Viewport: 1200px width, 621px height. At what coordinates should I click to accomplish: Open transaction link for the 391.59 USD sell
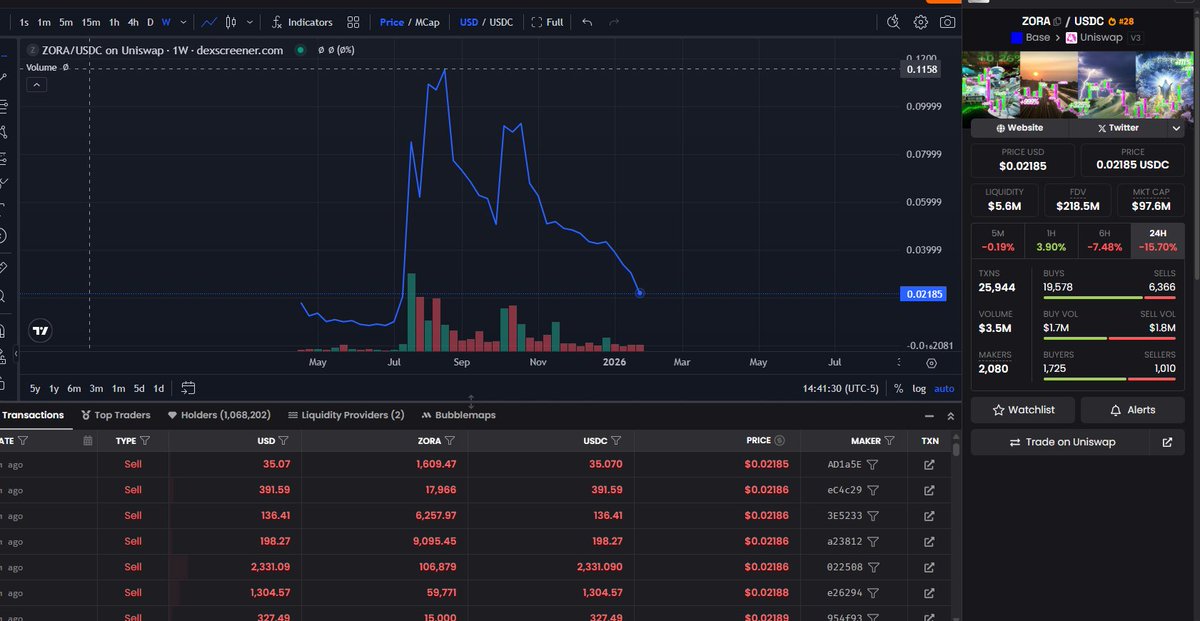point(929,490)
